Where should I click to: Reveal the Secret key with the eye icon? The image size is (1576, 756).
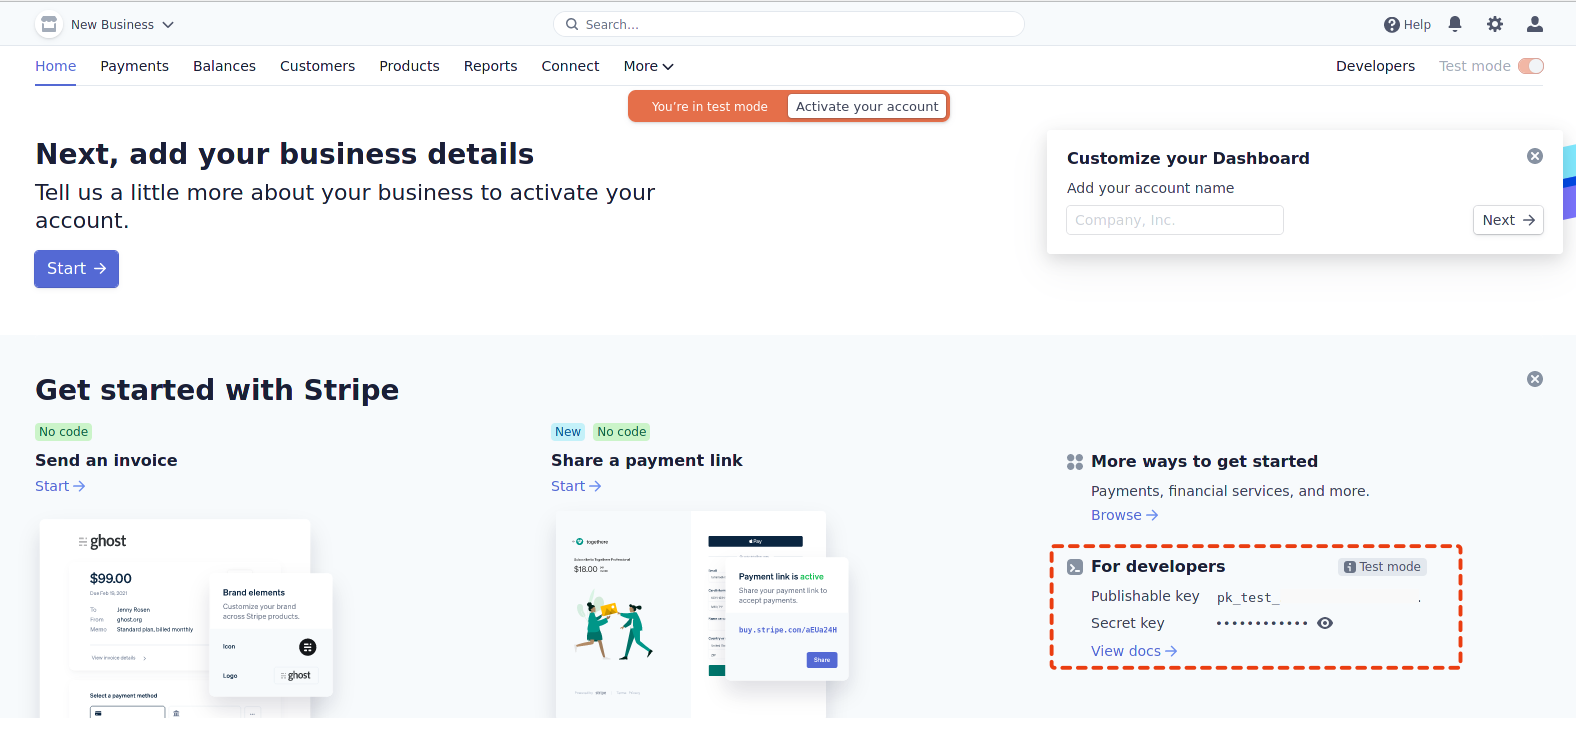[x=1325, y=623]
